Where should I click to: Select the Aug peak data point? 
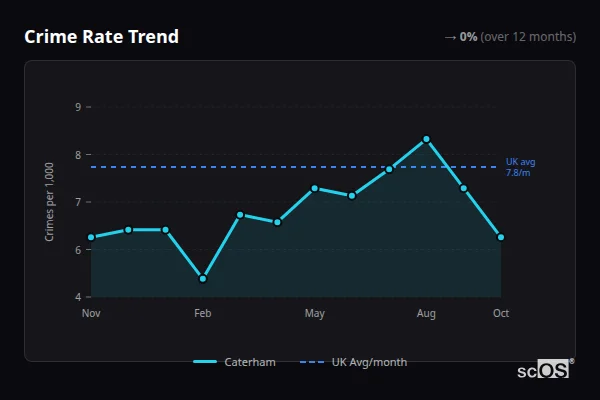point(426,139)
